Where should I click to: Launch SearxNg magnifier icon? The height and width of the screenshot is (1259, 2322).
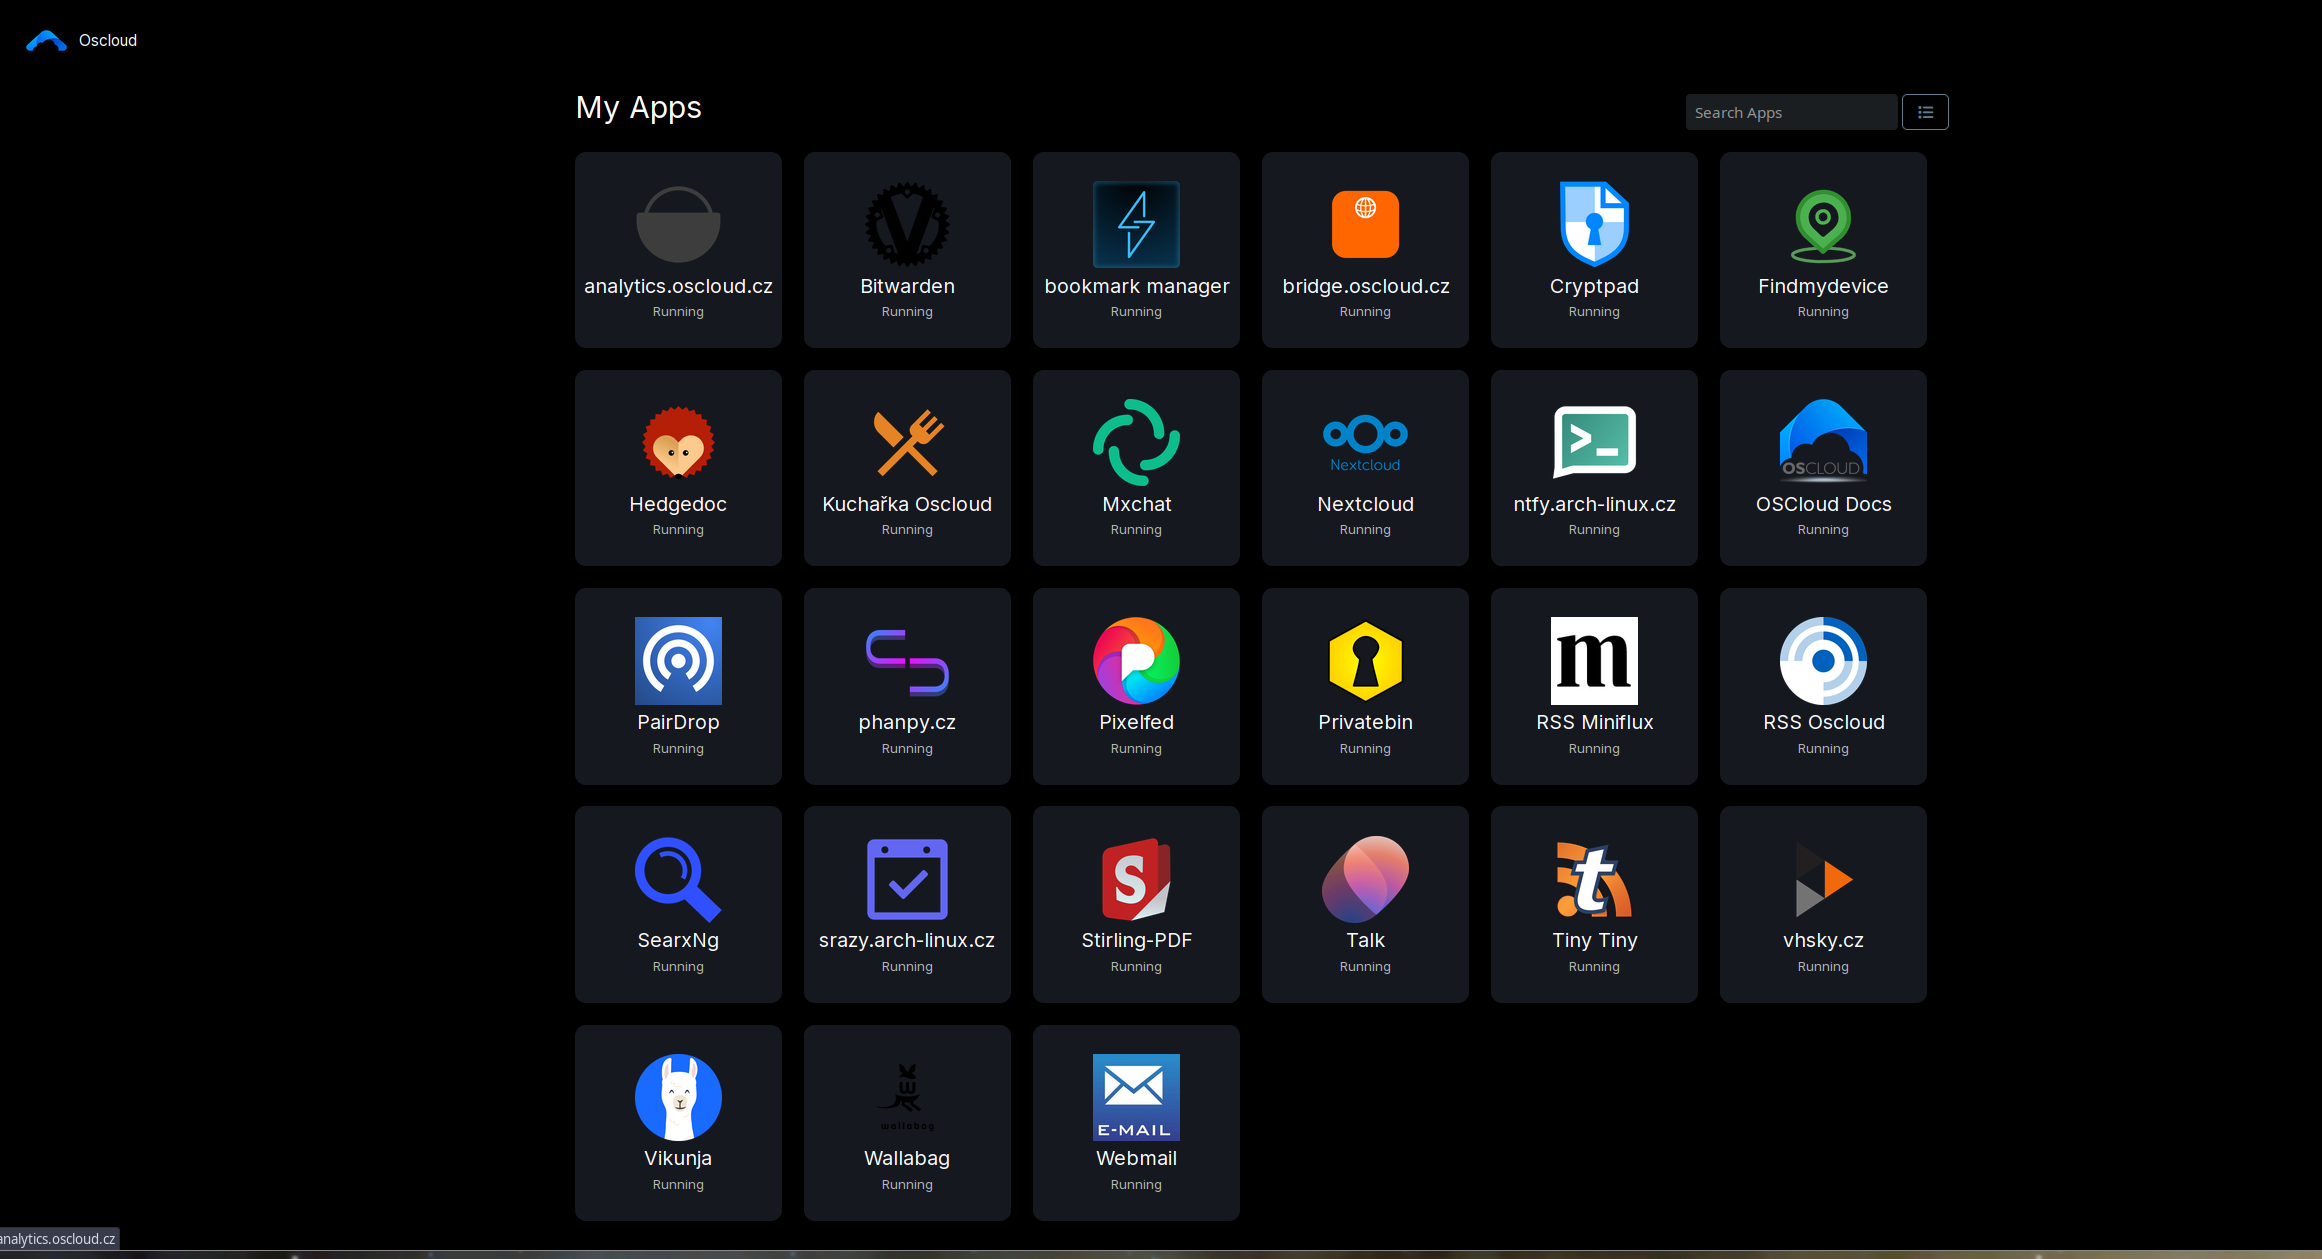(678, 878)
